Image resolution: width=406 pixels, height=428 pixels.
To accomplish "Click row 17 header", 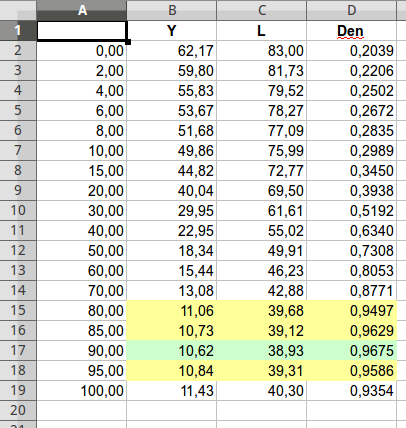I will (18, 350).
